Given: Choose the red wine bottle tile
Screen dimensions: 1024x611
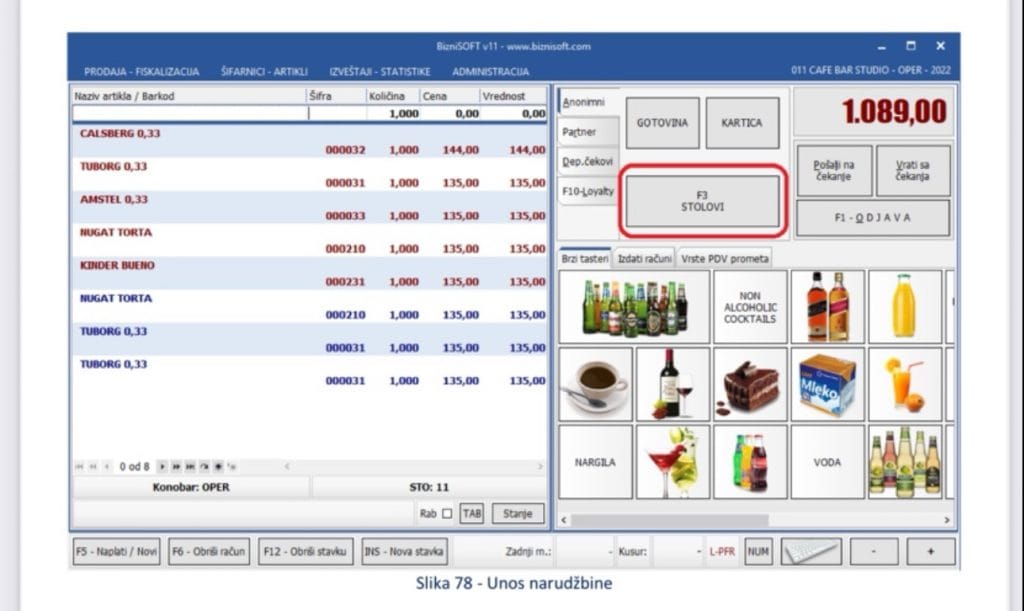Looking at the screenshot, I should [x=673, y=383].
